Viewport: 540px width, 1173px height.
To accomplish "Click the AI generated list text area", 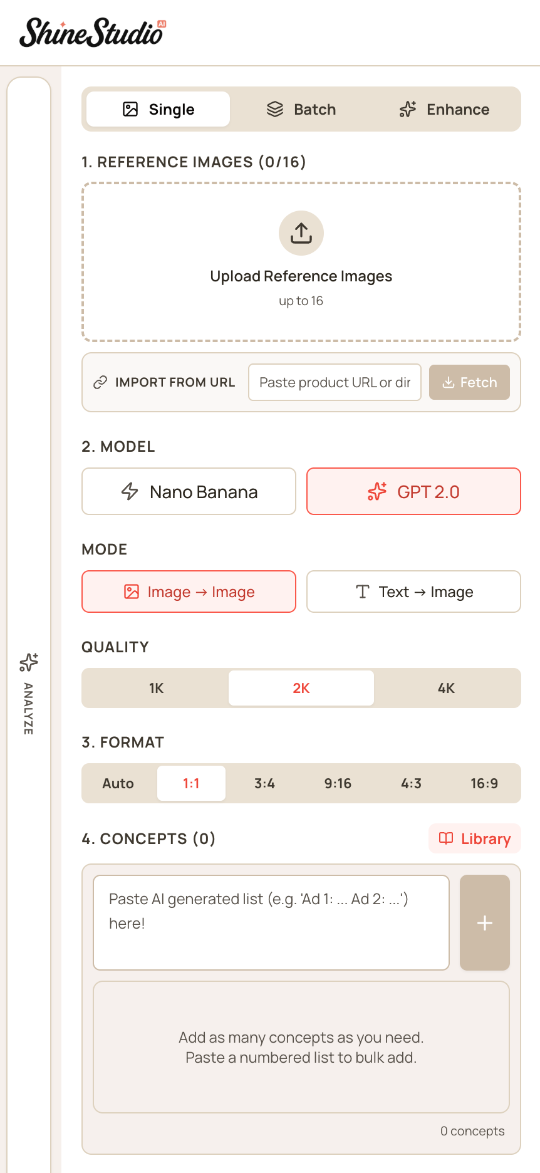I will pos(271,923).
